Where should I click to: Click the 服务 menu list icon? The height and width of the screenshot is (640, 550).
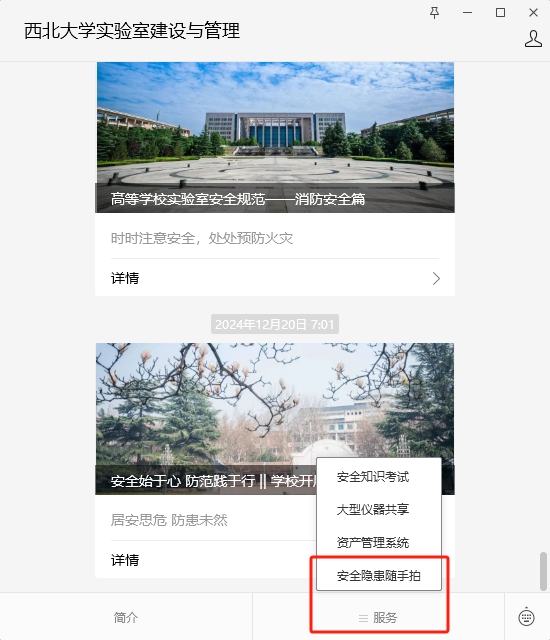363,618
